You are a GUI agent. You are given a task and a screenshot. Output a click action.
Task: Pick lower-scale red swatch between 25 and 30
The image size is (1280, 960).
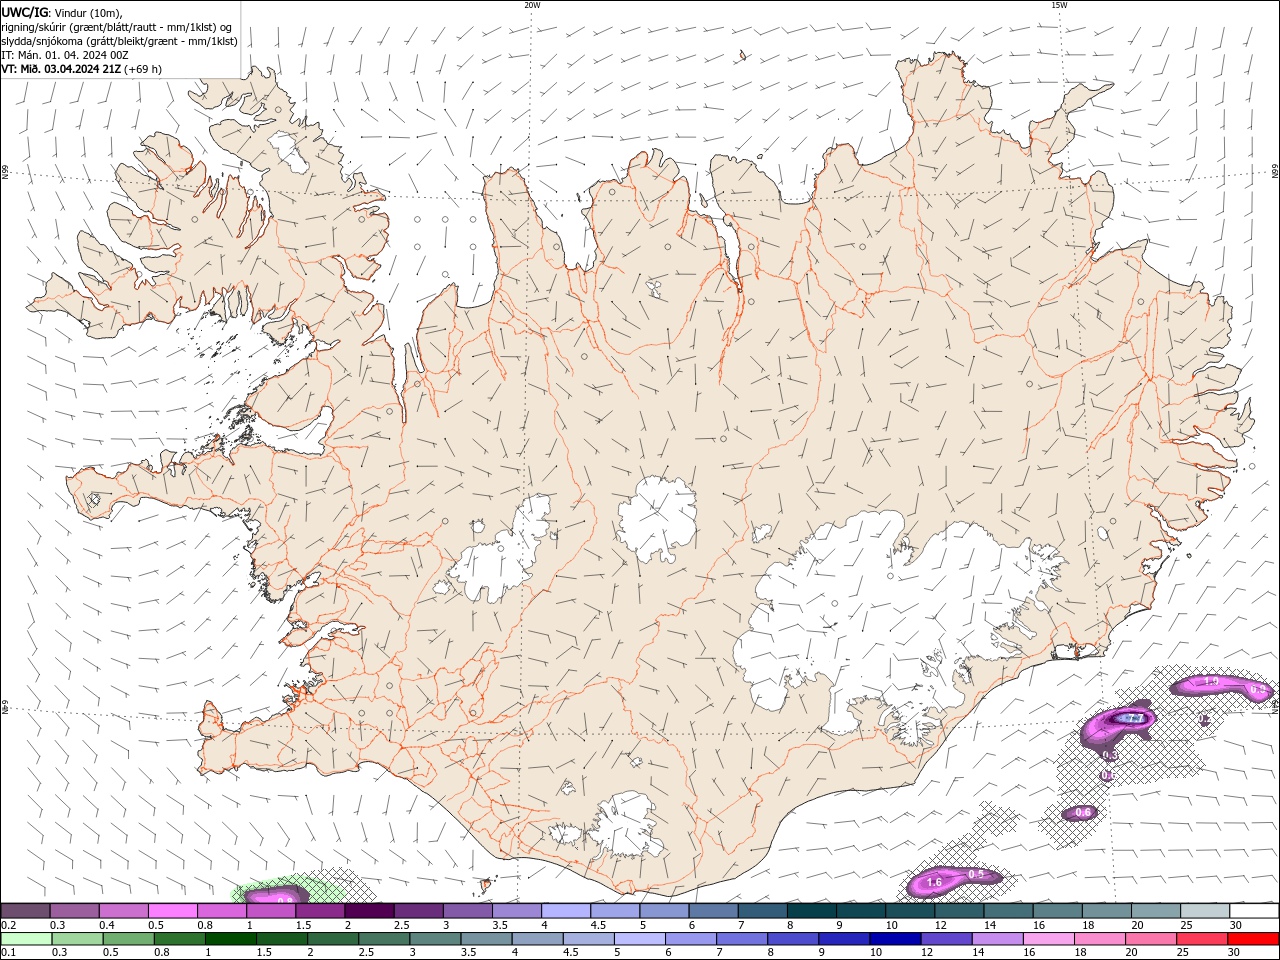tap(1201, 939)
